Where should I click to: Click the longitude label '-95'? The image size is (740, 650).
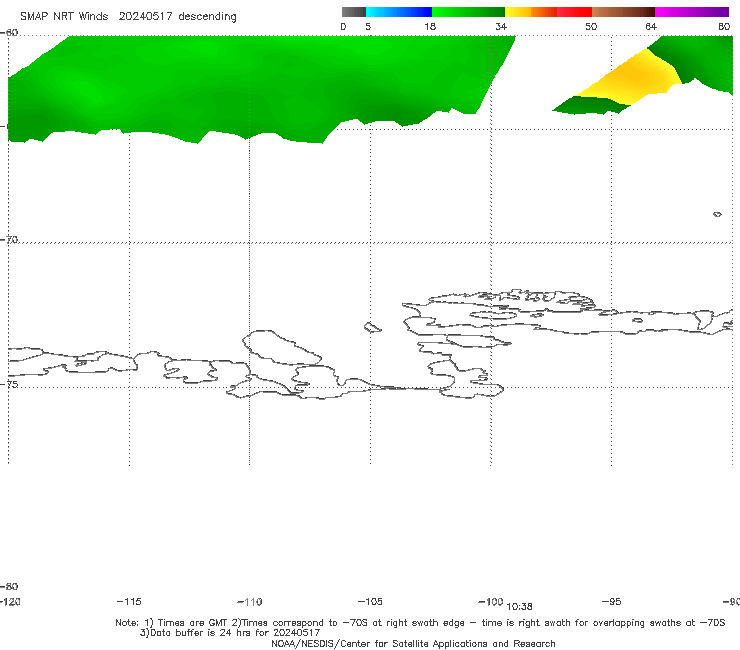pyautogui.click(x=612, y=601)
